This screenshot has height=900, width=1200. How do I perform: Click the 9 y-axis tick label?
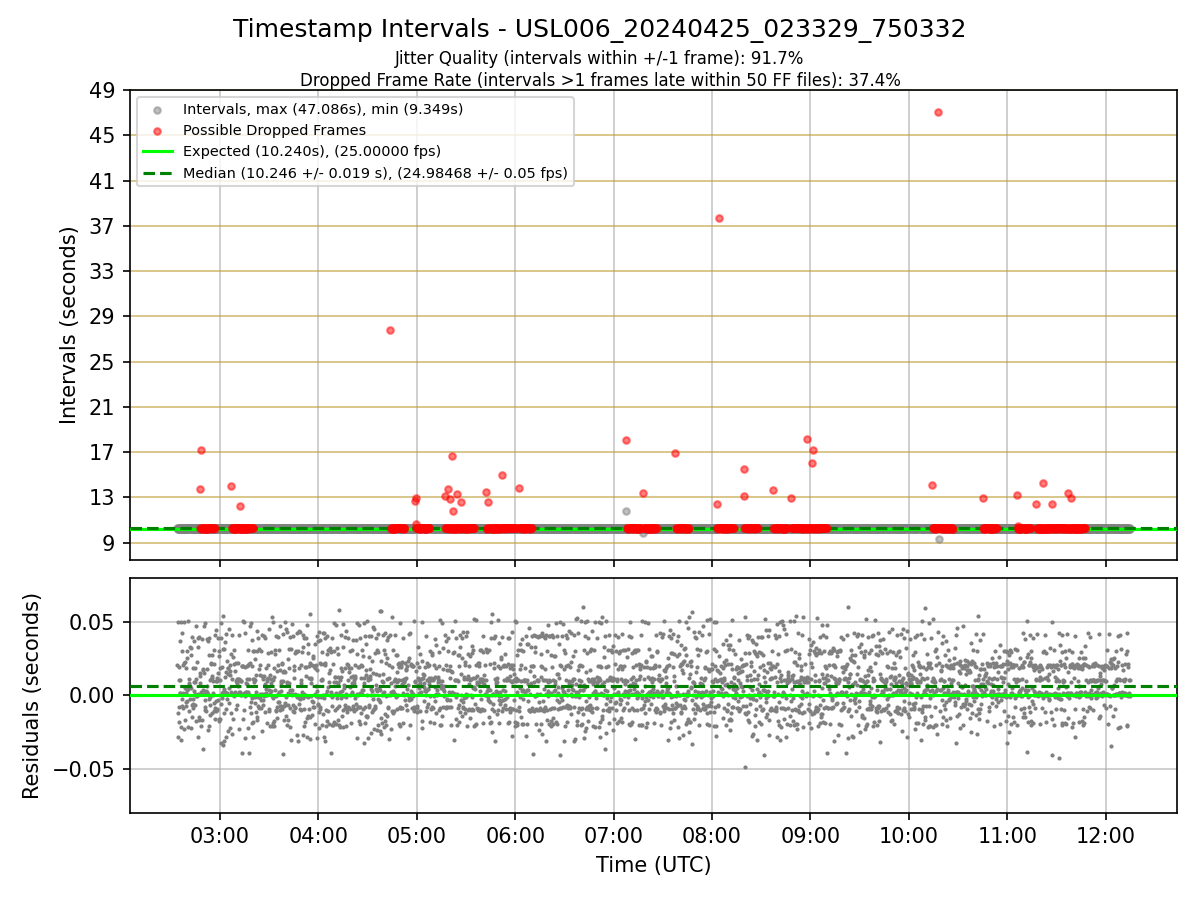pos(111,543)
